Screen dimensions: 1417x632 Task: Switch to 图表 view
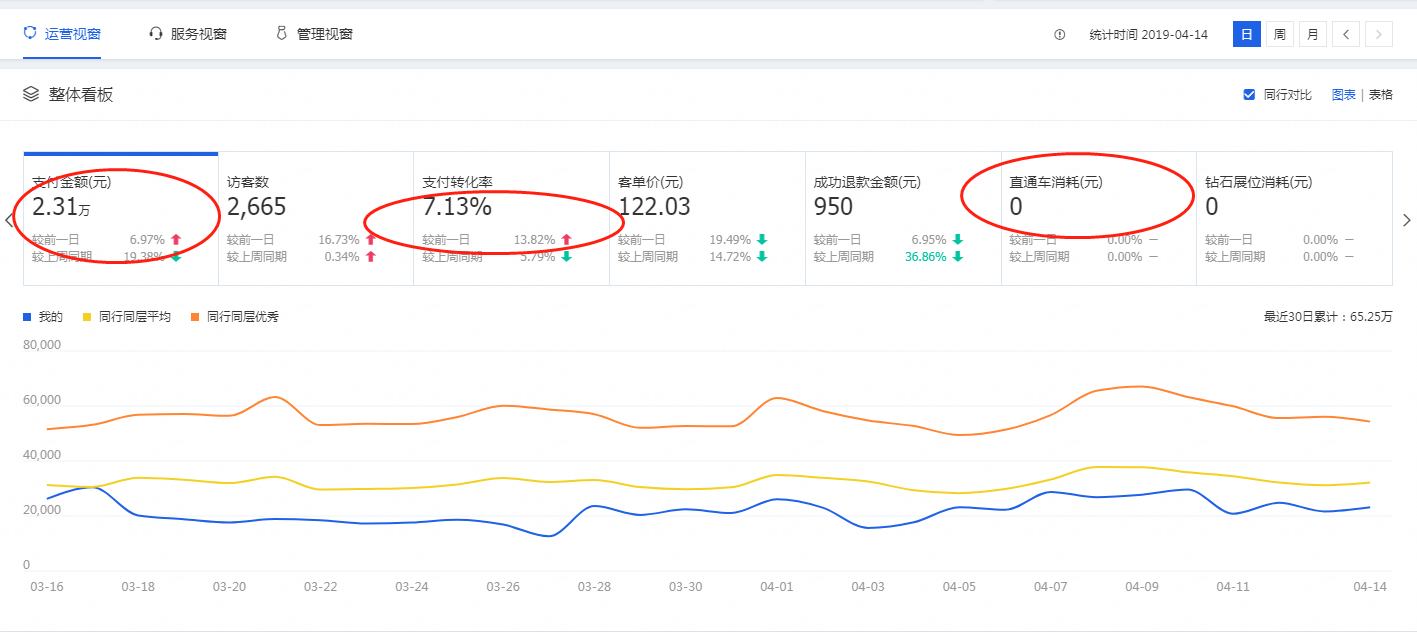1344,94
